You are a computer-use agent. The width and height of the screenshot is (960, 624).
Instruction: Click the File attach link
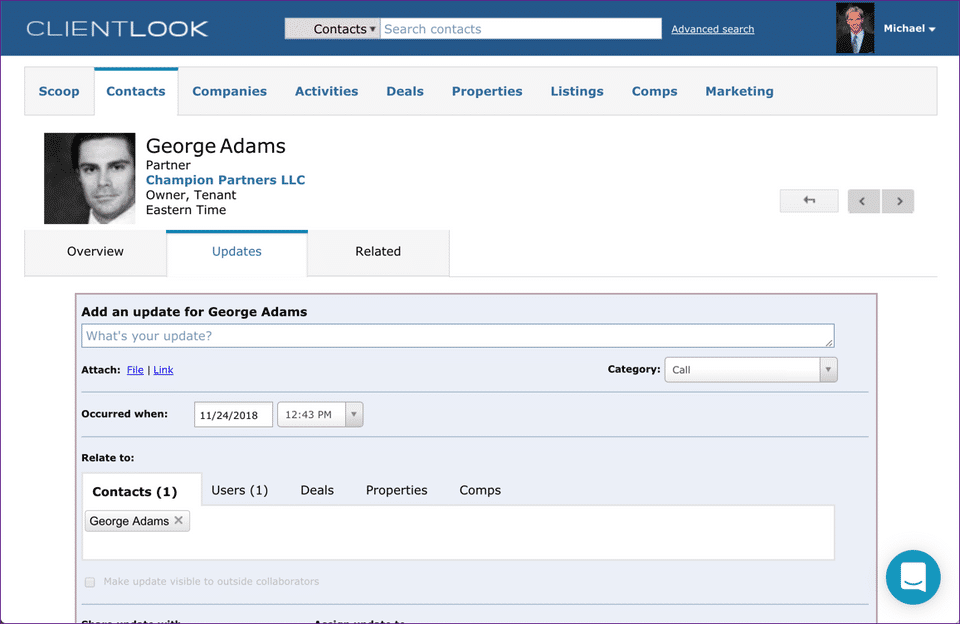tap(135, 370)
